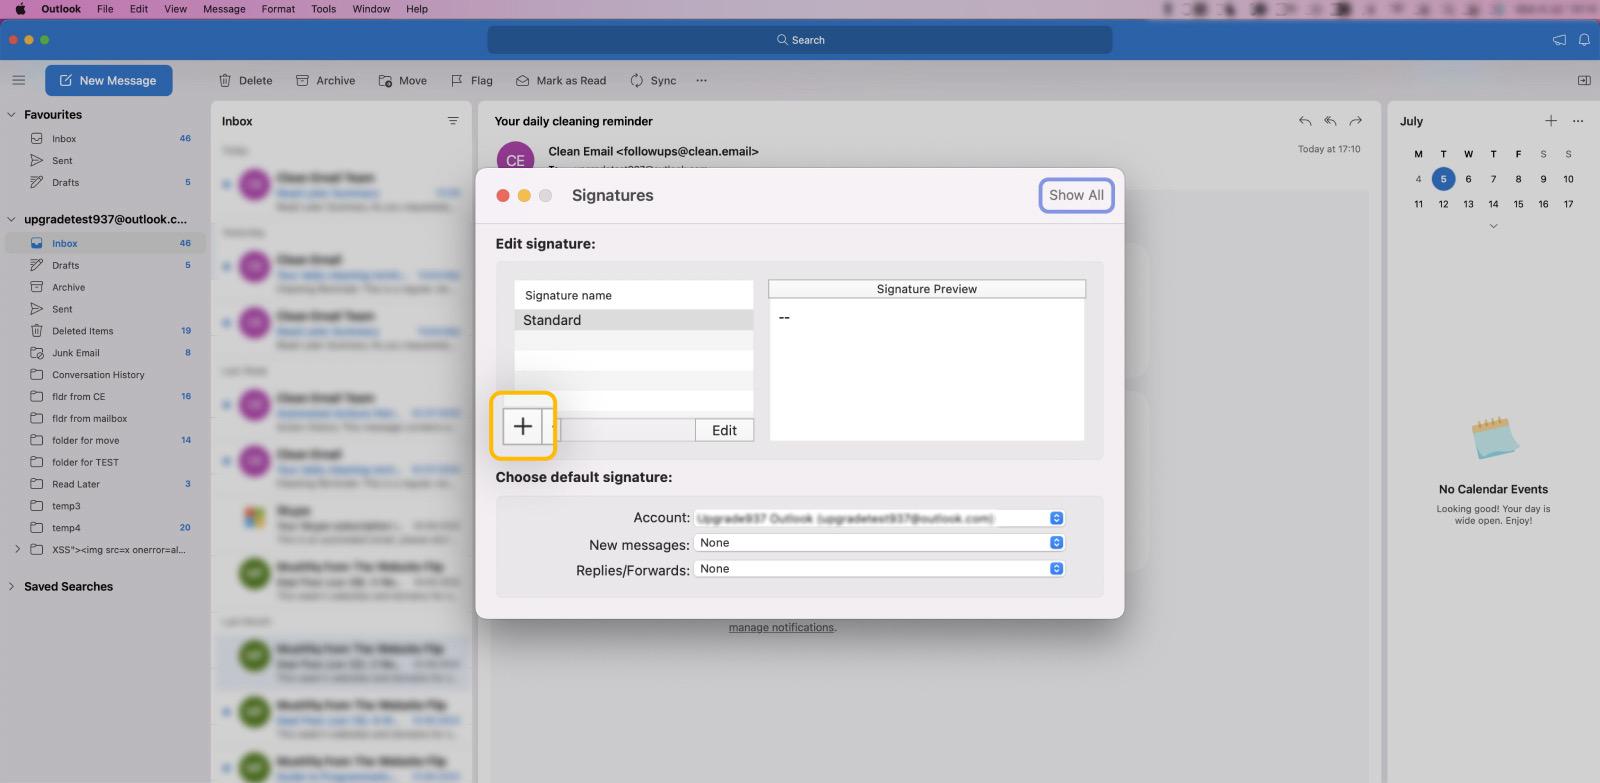The width and height of the screenshot is (1600, 783).
Task: Open the Tools menu
Action: pos(323,9)
